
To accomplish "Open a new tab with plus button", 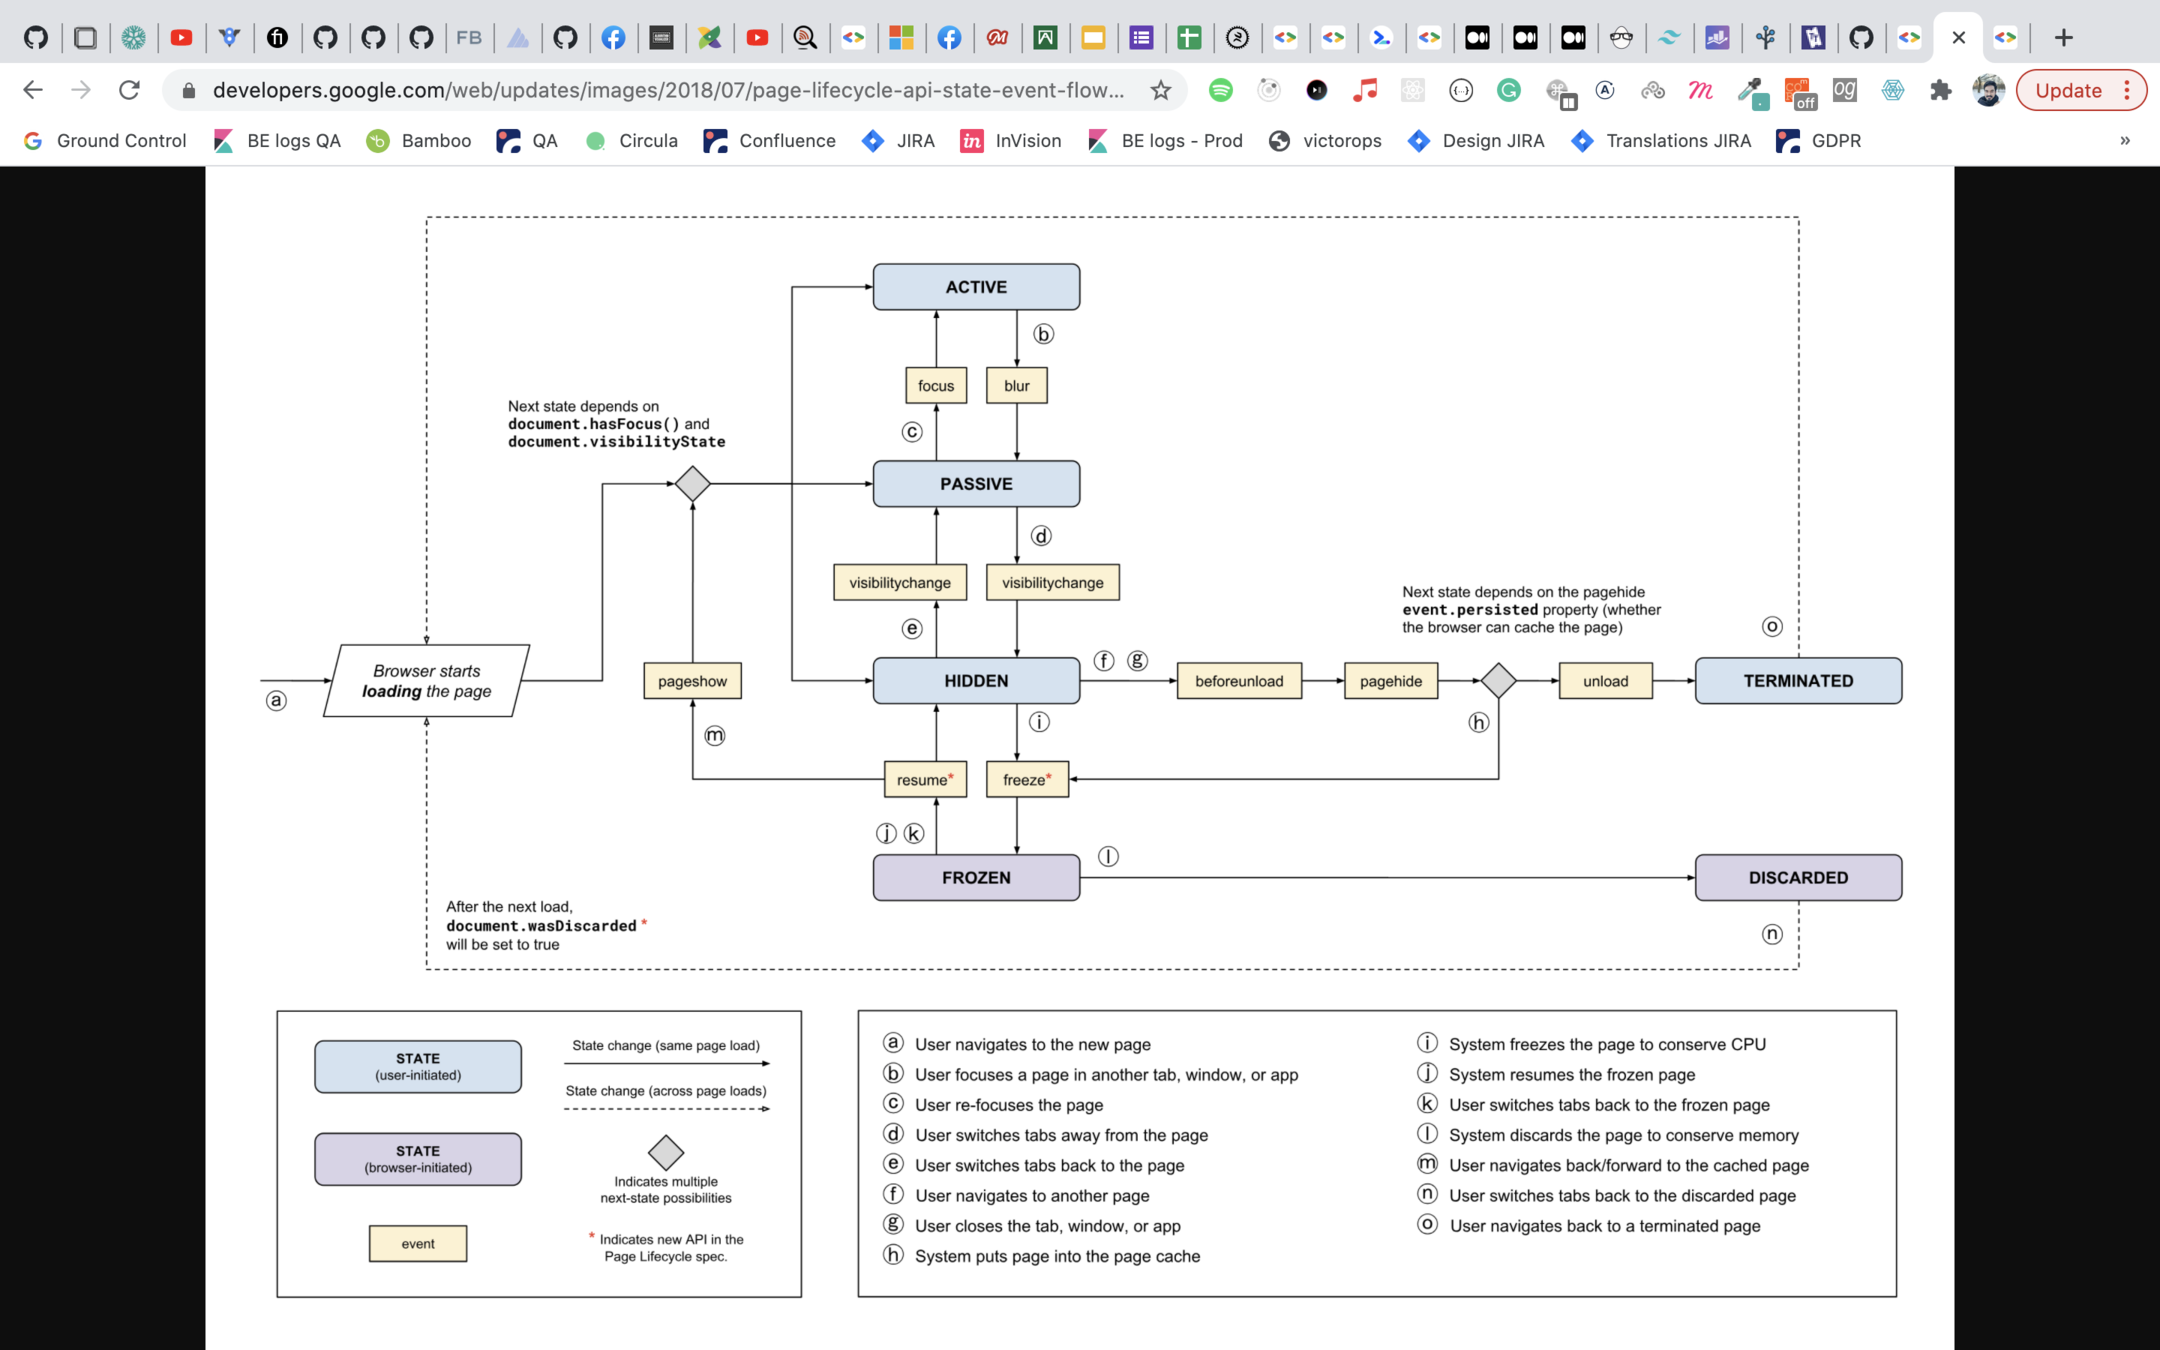I will [2063, 38].
